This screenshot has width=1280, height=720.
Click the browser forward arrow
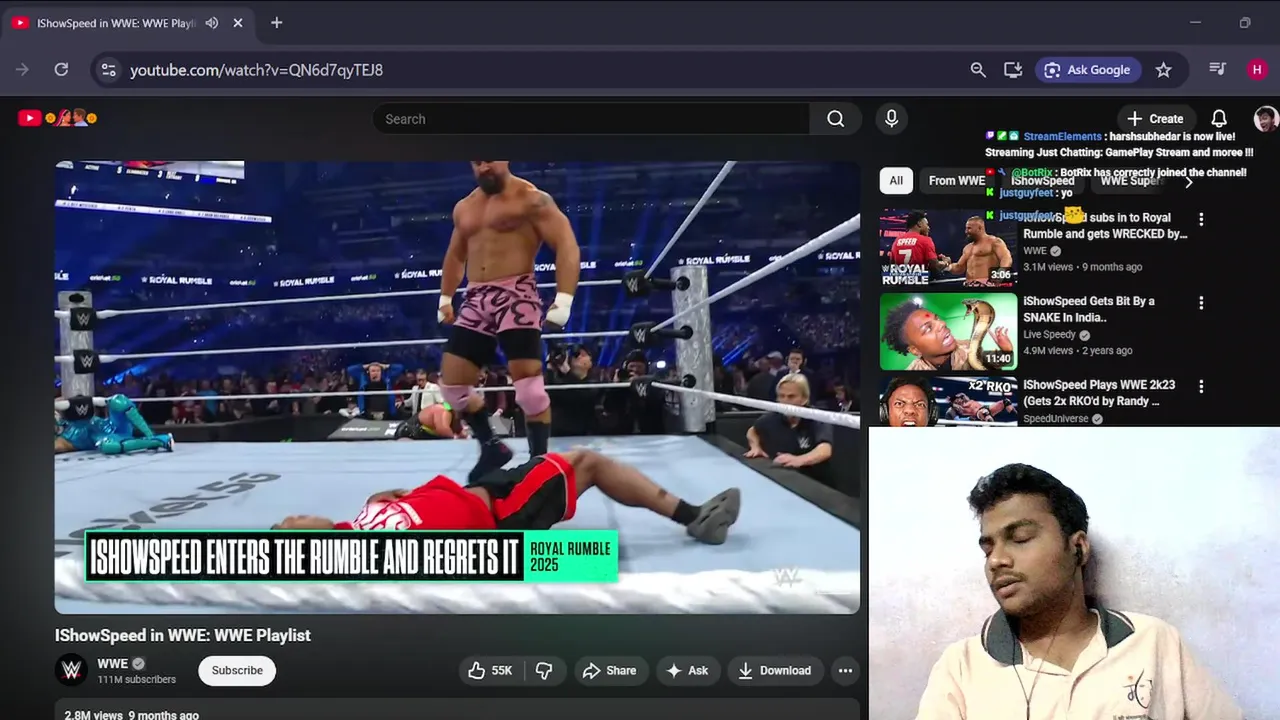click(22, 69)
